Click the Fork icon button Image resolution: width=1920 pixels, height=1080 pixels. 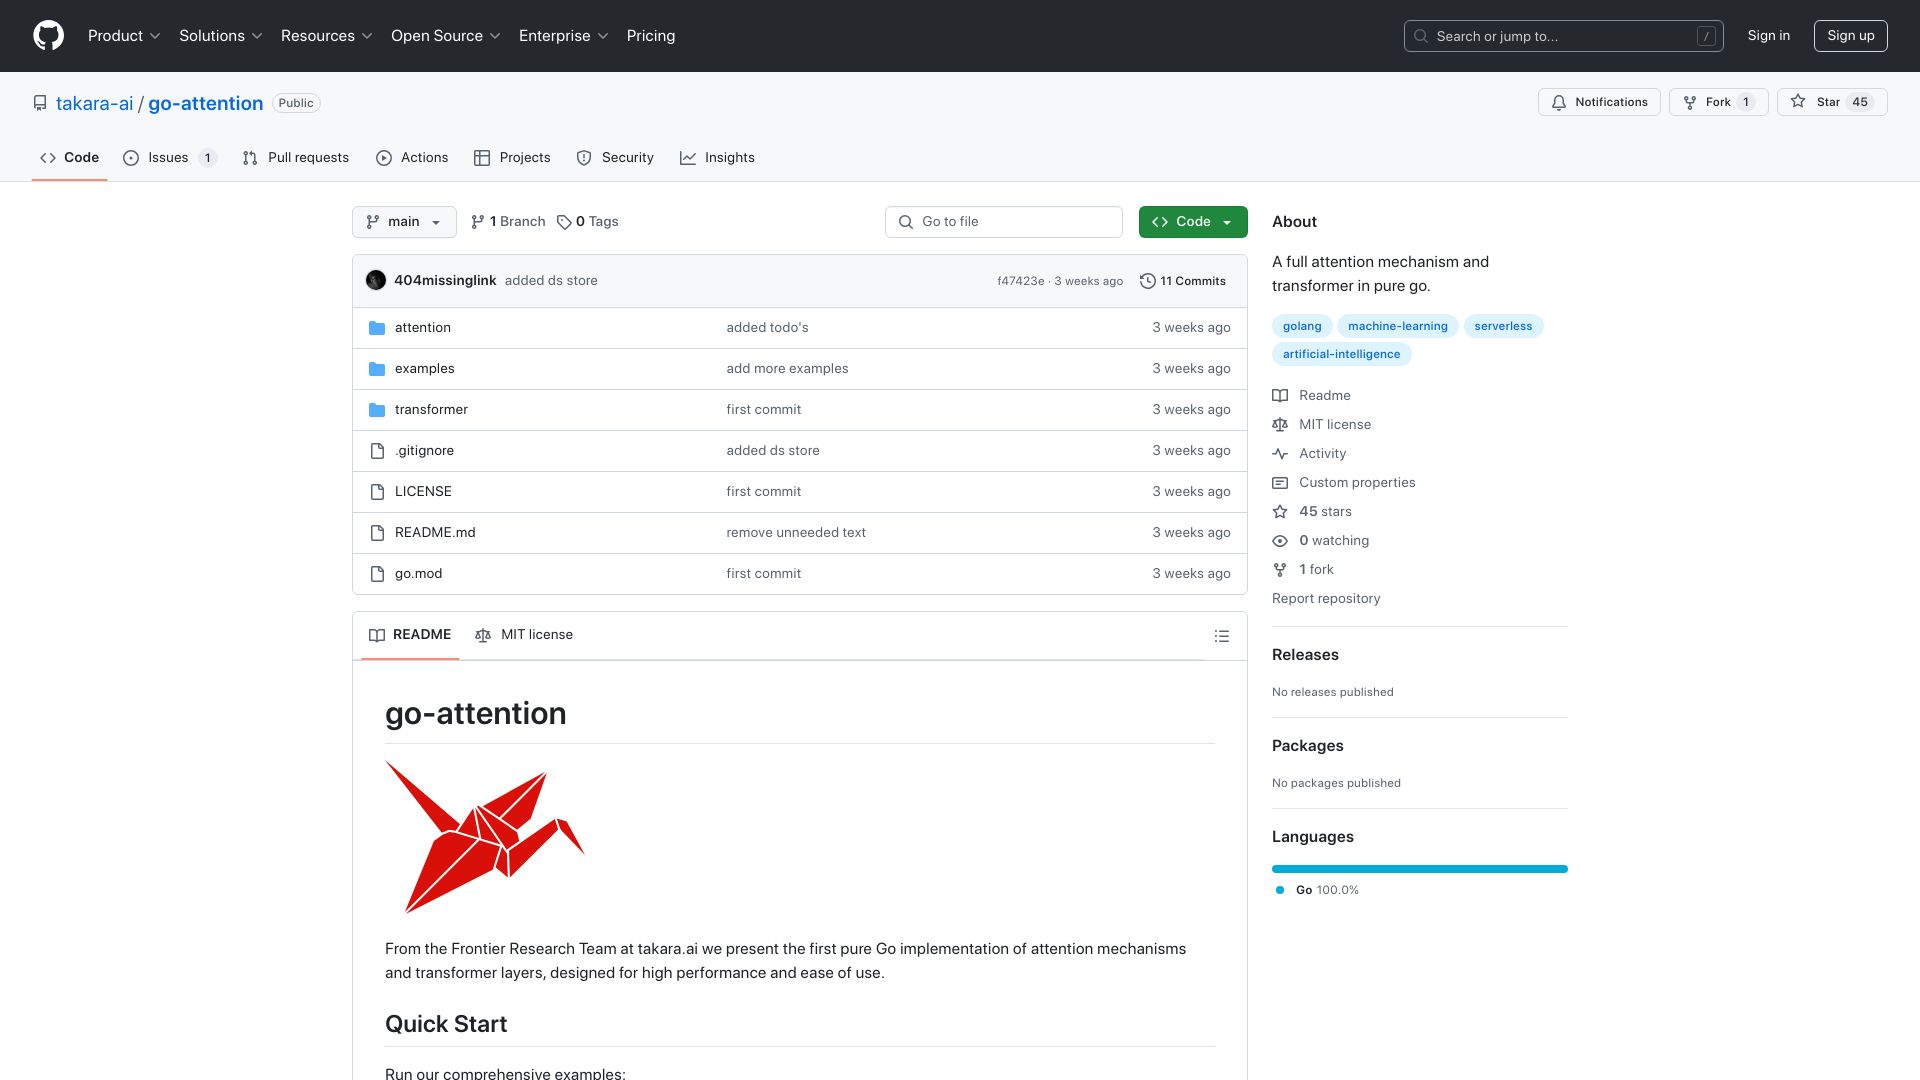point(1690,102)
